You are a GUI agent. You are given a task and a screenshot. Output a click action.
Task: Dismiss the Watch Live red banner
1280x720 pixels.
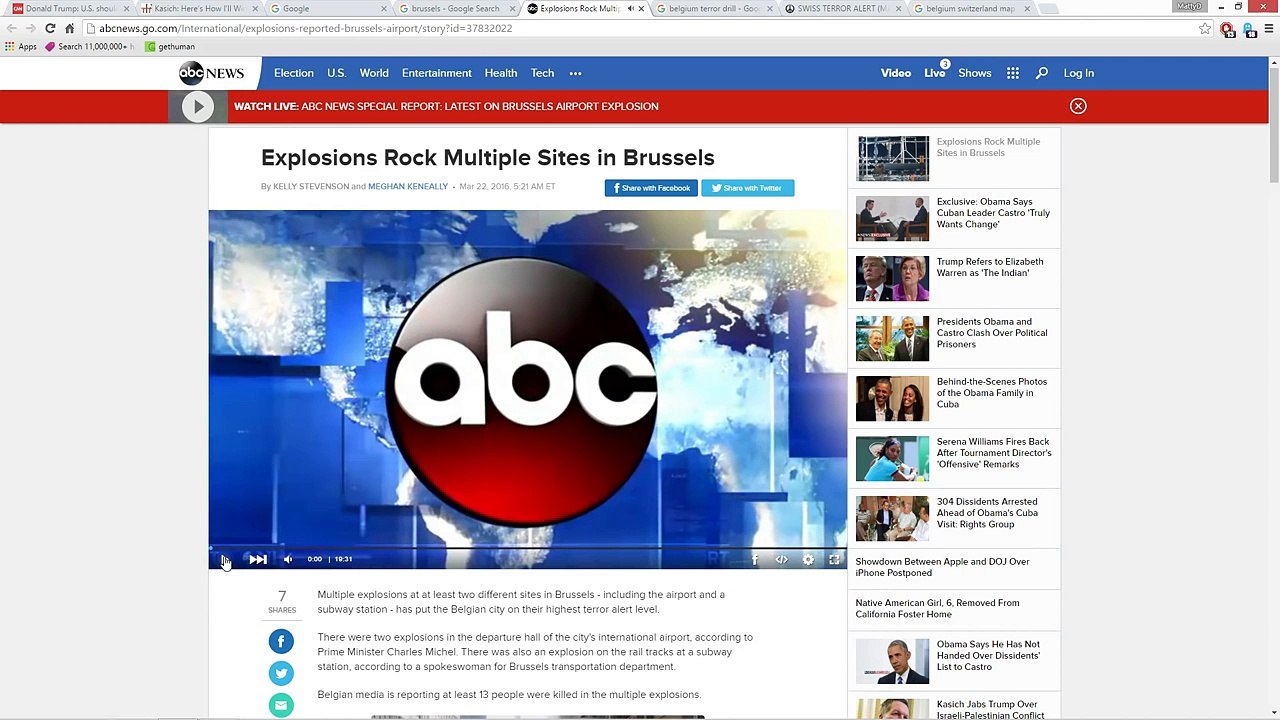click(1078, 106)
